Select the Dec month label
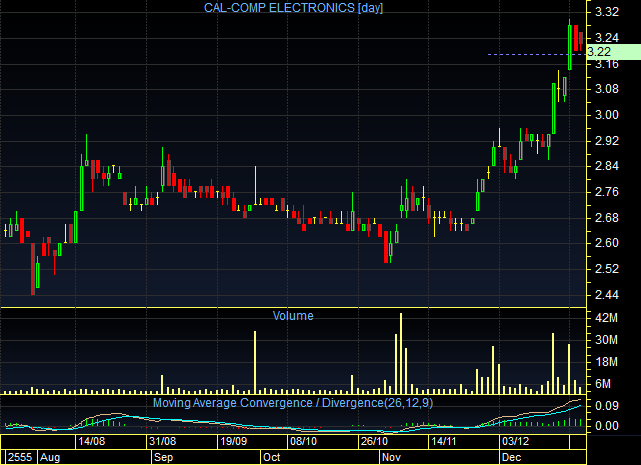The width and height of the screenshot is (641, 465). coord(511,457)
